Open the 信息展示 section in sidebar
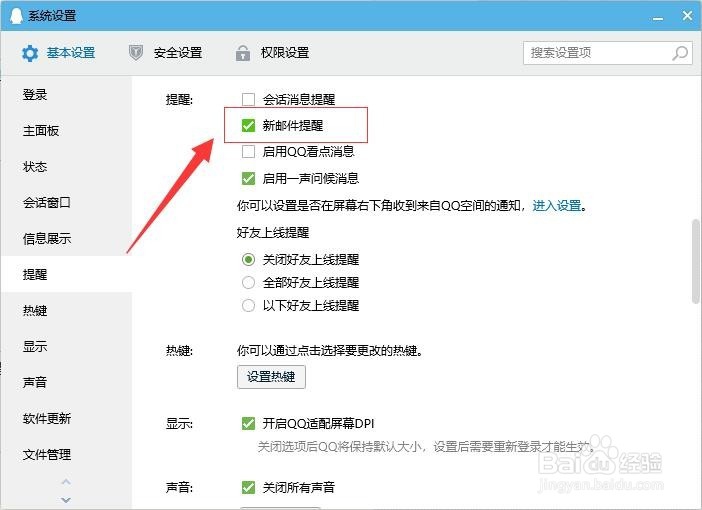 tap(66, 238)
